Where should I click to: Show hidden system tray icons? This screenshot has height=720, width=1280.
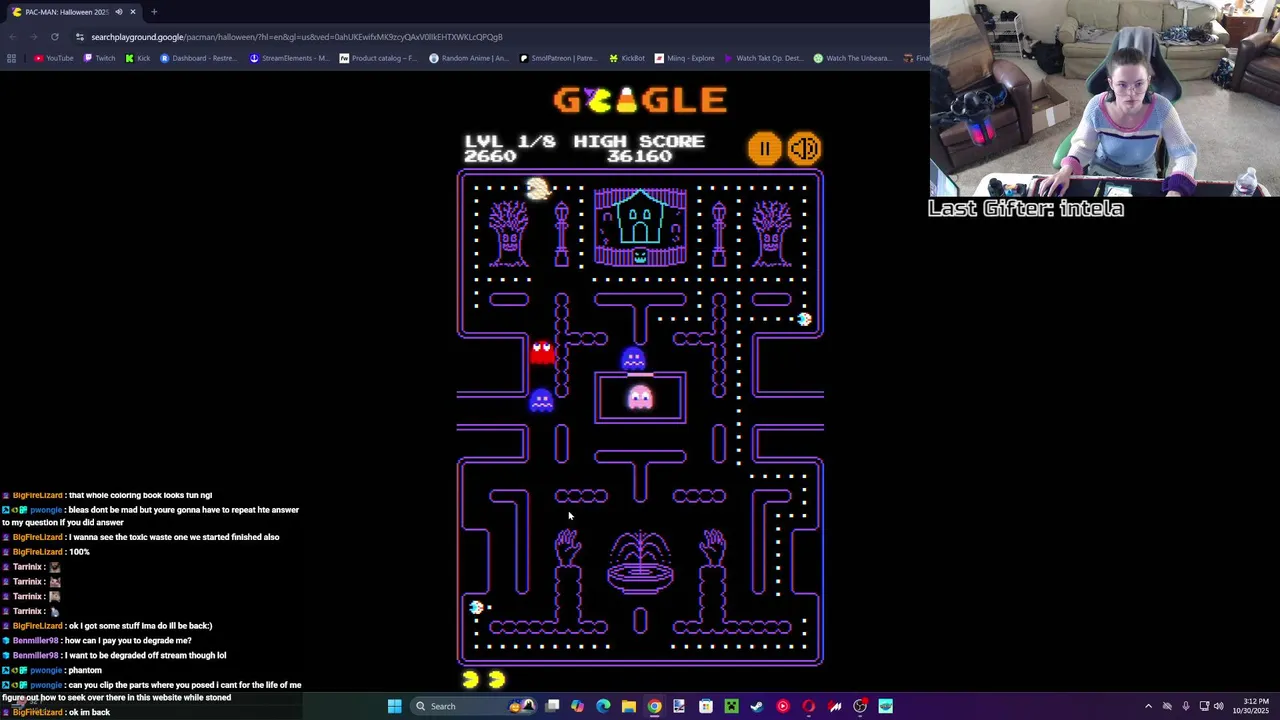click(x=1148, y=706)
